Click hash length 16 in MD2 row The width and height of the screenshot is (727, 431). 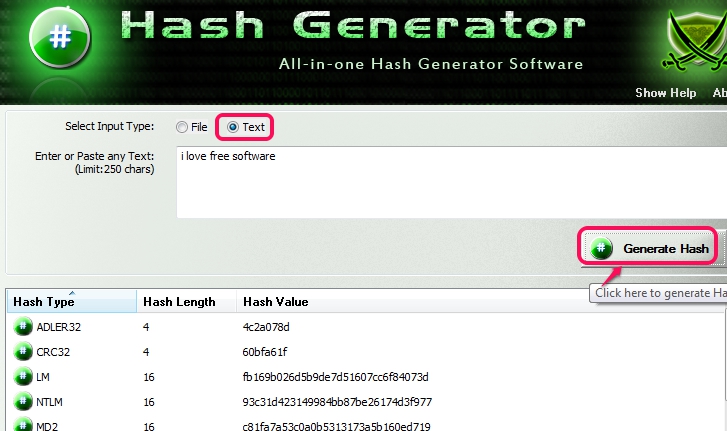148,426
